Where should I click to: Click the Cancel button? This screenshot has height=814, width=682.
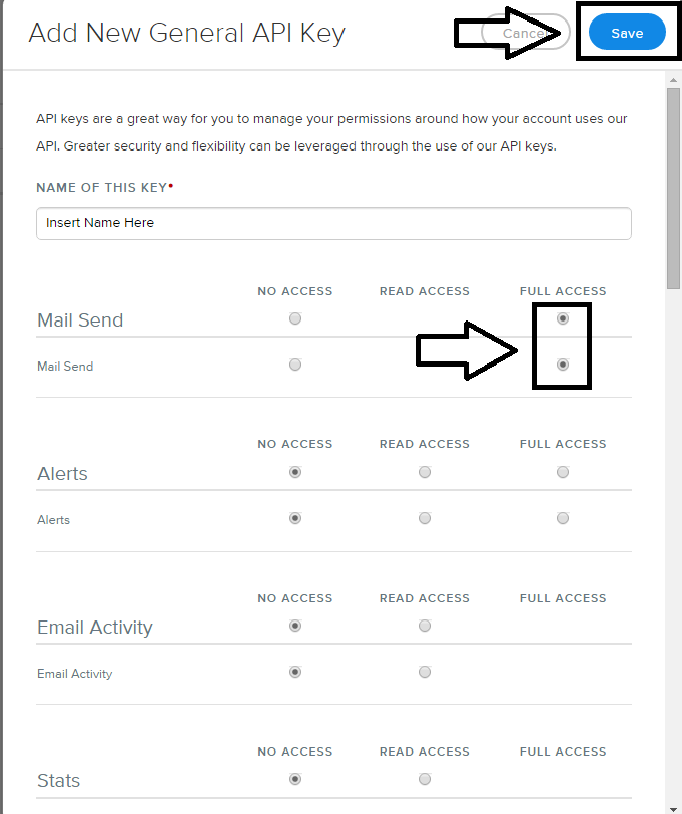523,33
